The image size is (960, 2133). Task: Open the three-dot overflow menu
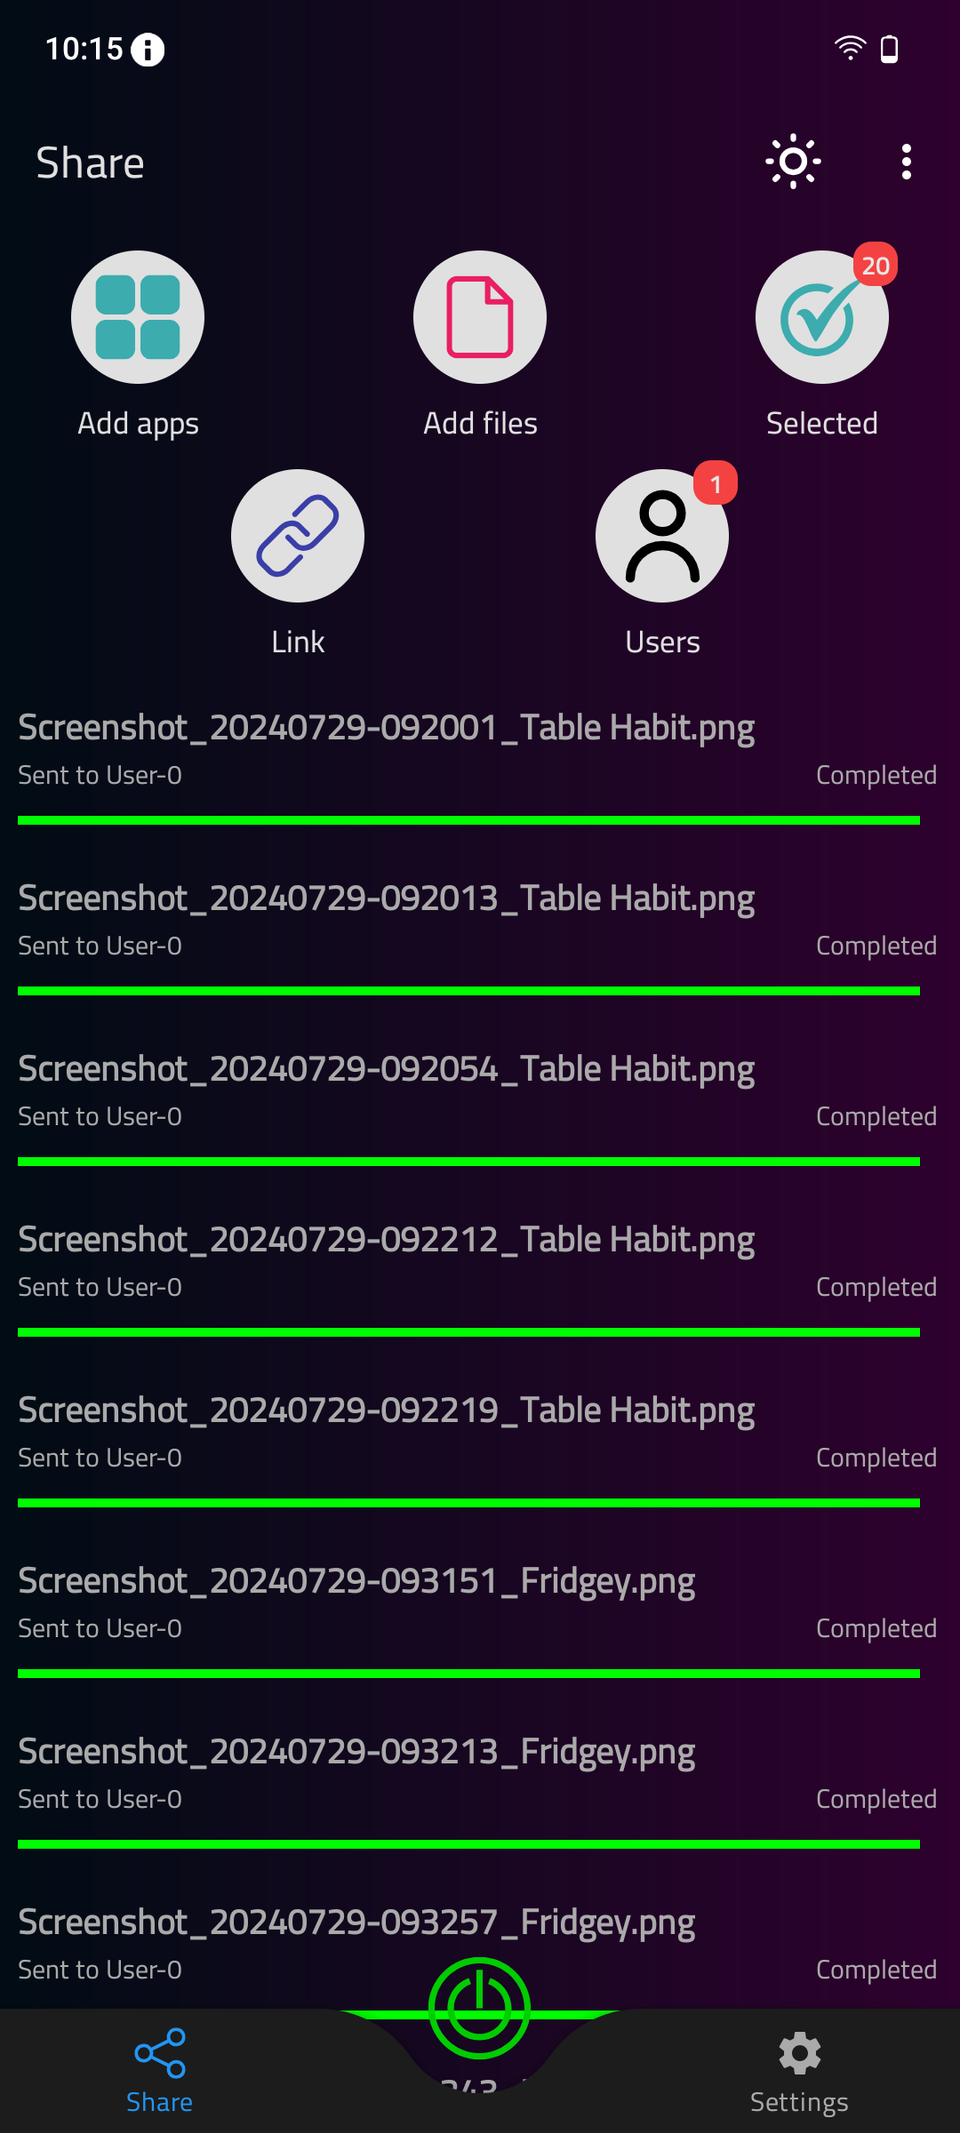click(x=906, y=161)
